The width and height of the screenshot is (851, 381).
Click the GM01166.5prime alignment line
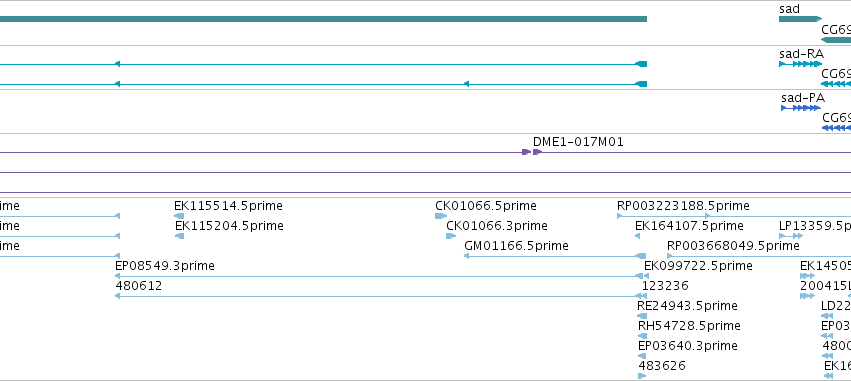coord(555,256)
